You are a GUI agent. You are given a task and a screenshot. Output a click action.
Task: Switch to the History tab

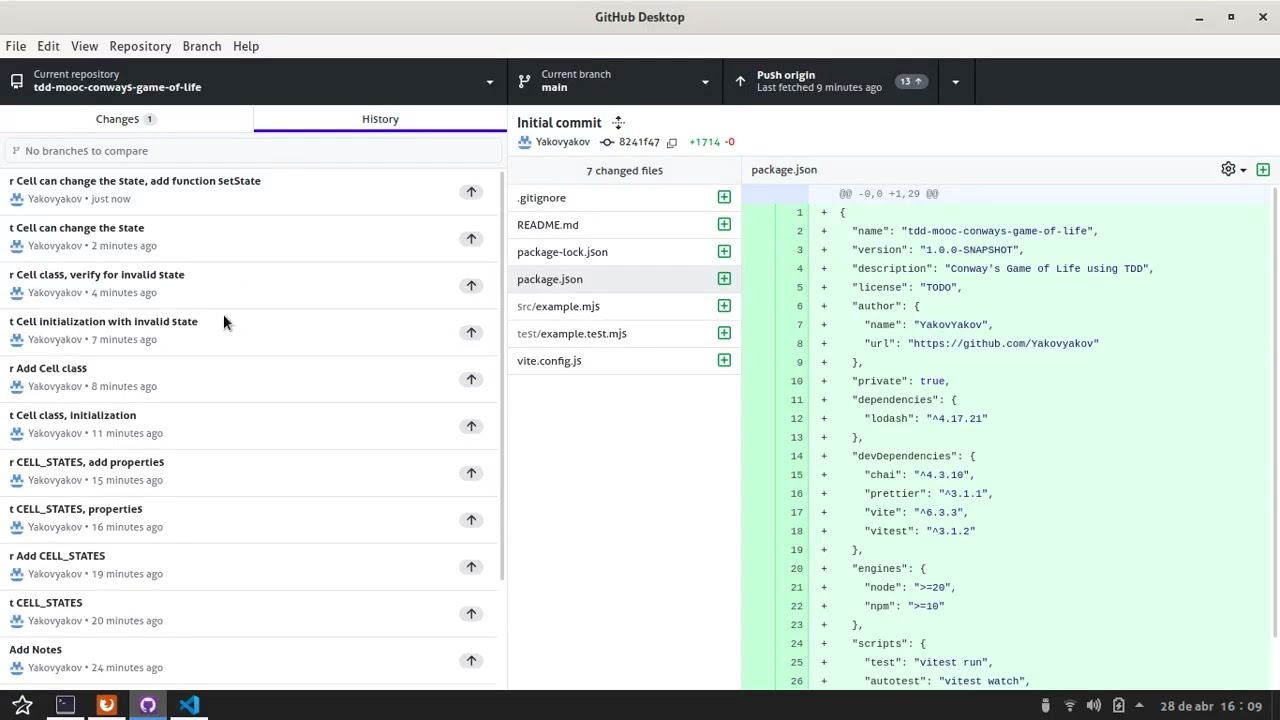point(380,119)
